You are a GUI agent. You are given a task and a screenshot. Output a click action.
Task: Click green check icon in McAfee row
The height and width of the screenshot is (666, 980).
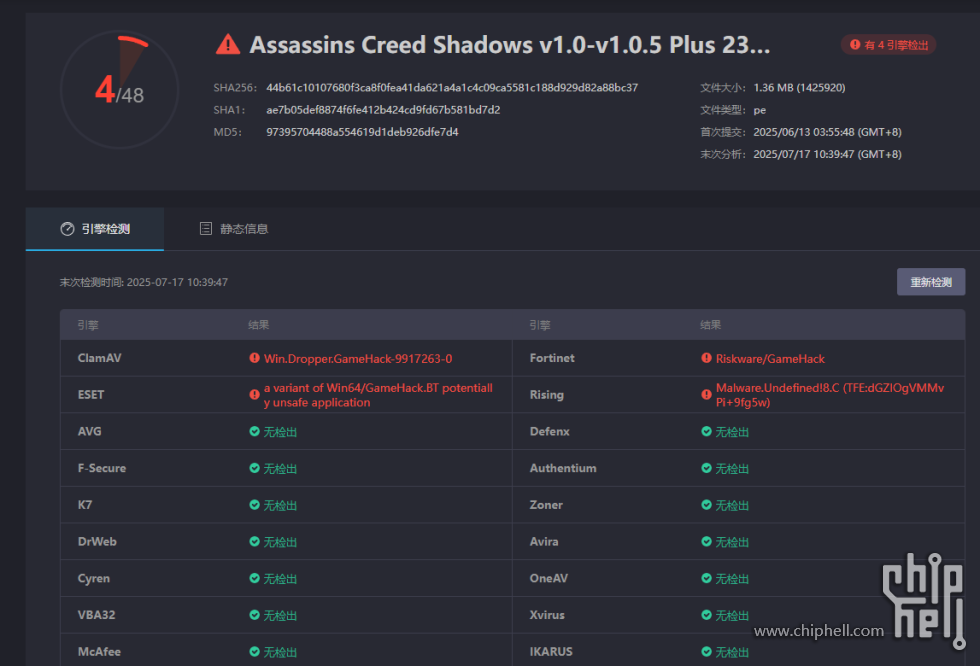tap(254, 652)
